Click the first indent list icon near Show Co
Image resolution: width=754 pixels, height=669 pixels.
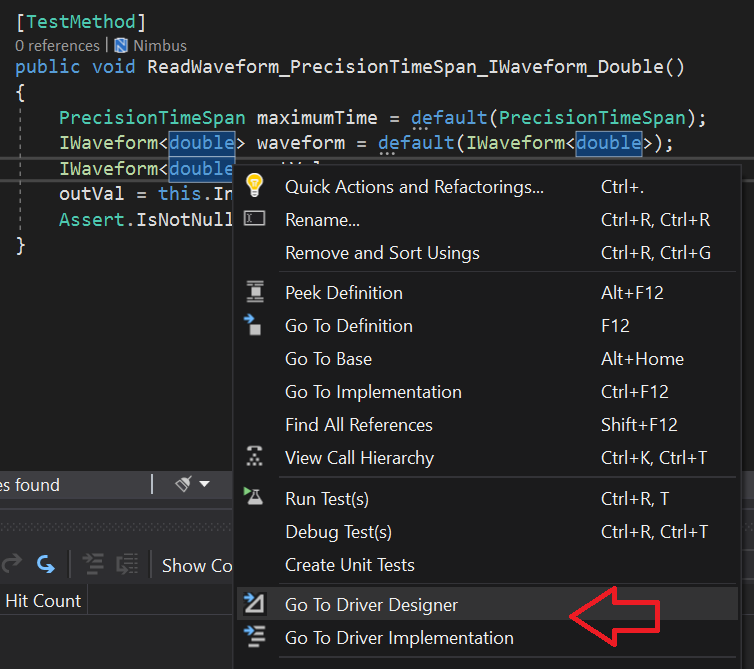tap(93, 564)
